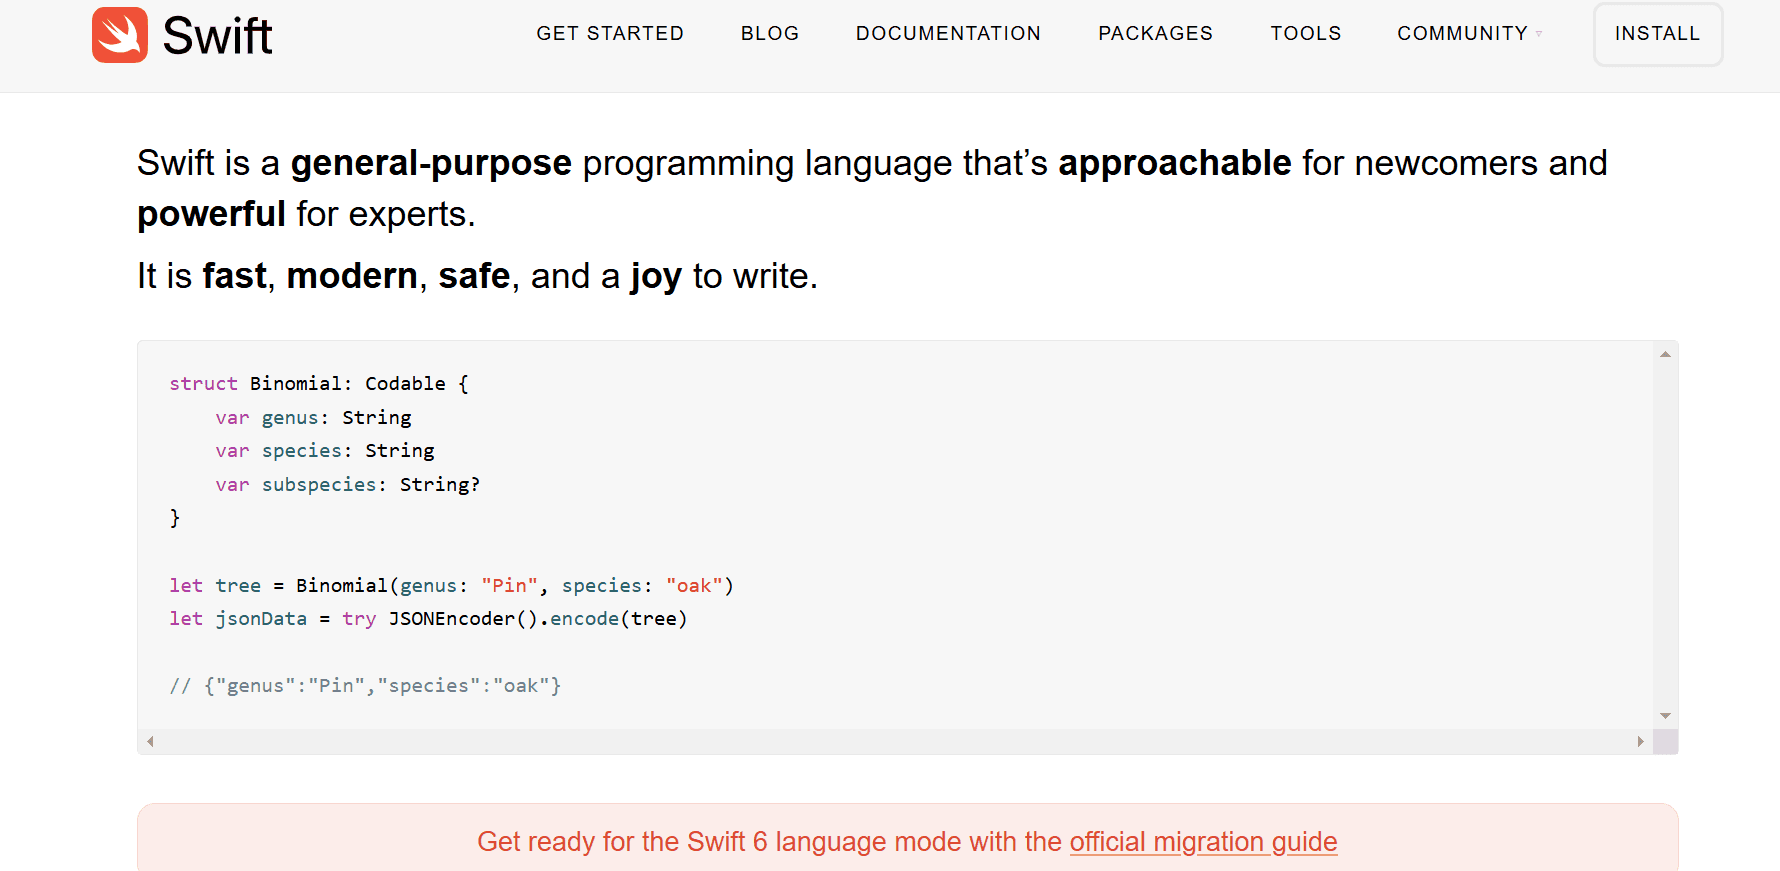Viewport: 1780px width, 871px height.
Task: Click the Install button
Action: [x=1657, y=34]
